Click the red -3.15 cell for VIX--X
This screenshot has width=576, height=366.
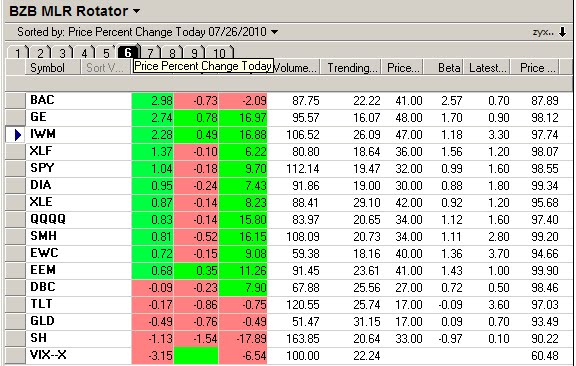(x=153, y=356)
